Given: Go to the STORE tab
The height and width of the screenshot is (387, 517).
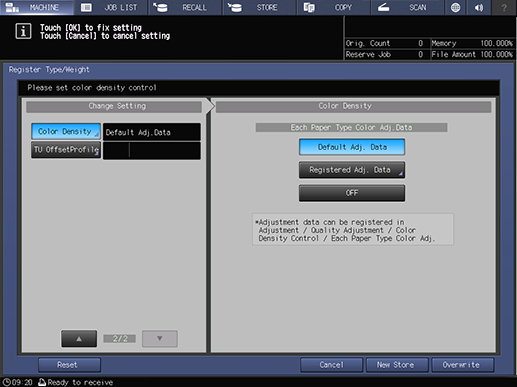Looking at the screenshot, I should coord(259,7).
